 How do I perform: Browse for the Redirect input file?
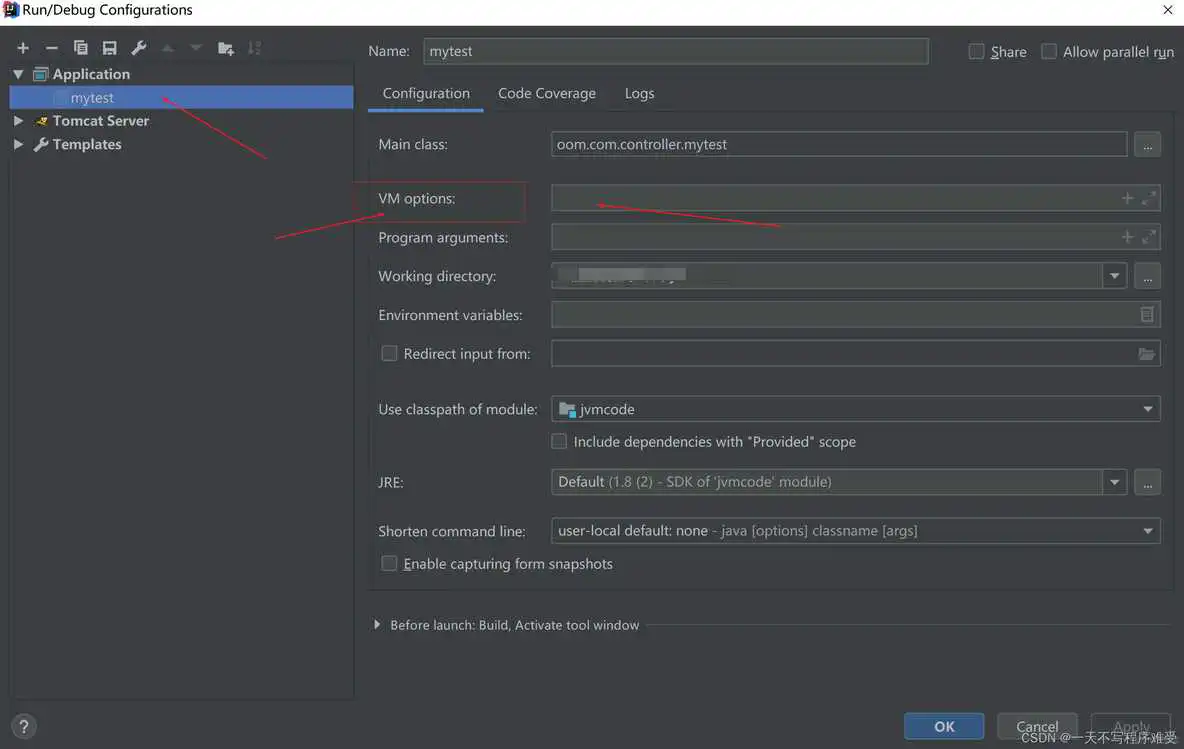tap(1146, 354)
